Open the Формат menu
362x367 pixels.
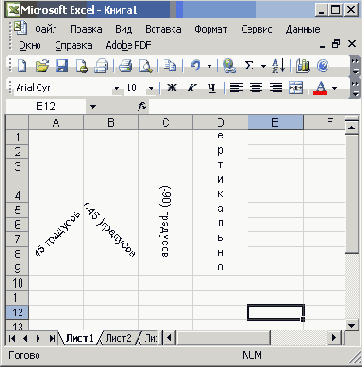(211, 29)
